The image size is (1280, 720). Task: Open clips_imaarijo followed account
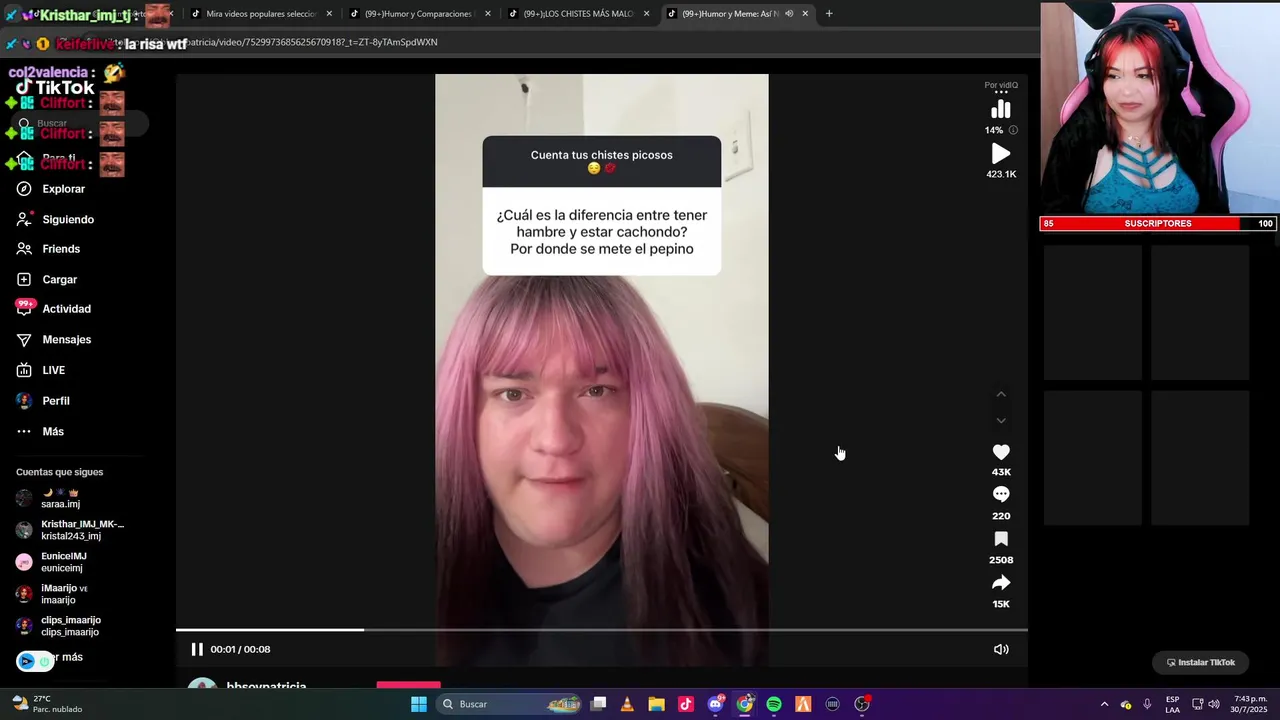(x=58, y=626)
